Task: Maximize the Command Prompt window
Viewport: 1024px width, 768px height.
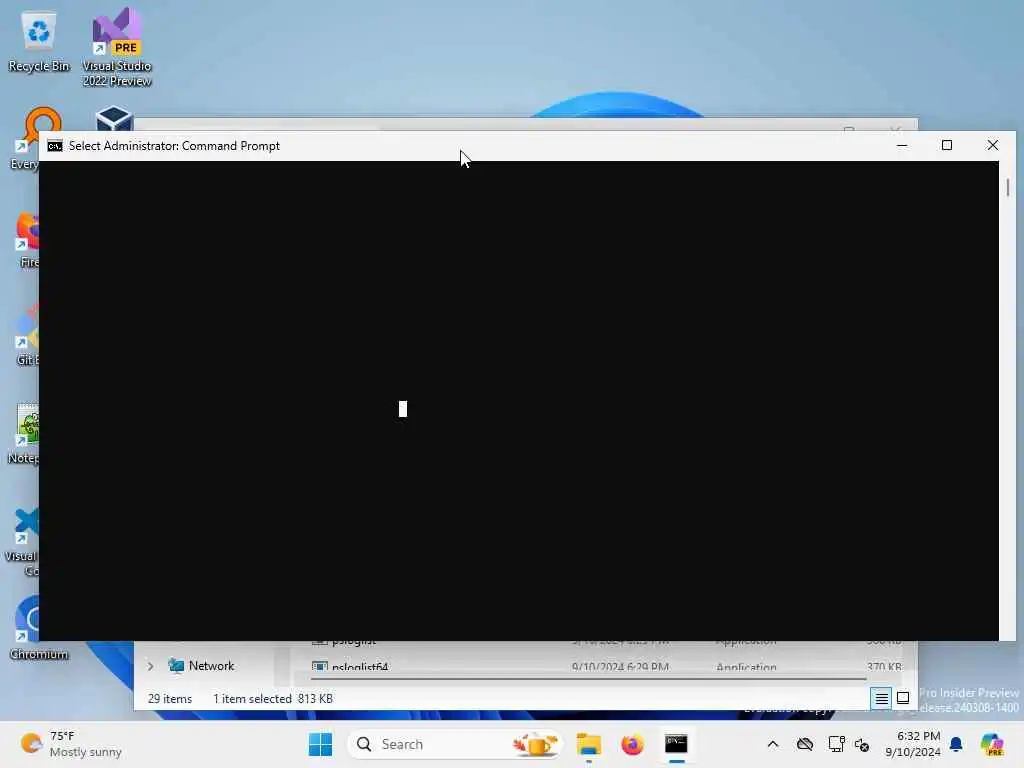Action: point(947,145)
